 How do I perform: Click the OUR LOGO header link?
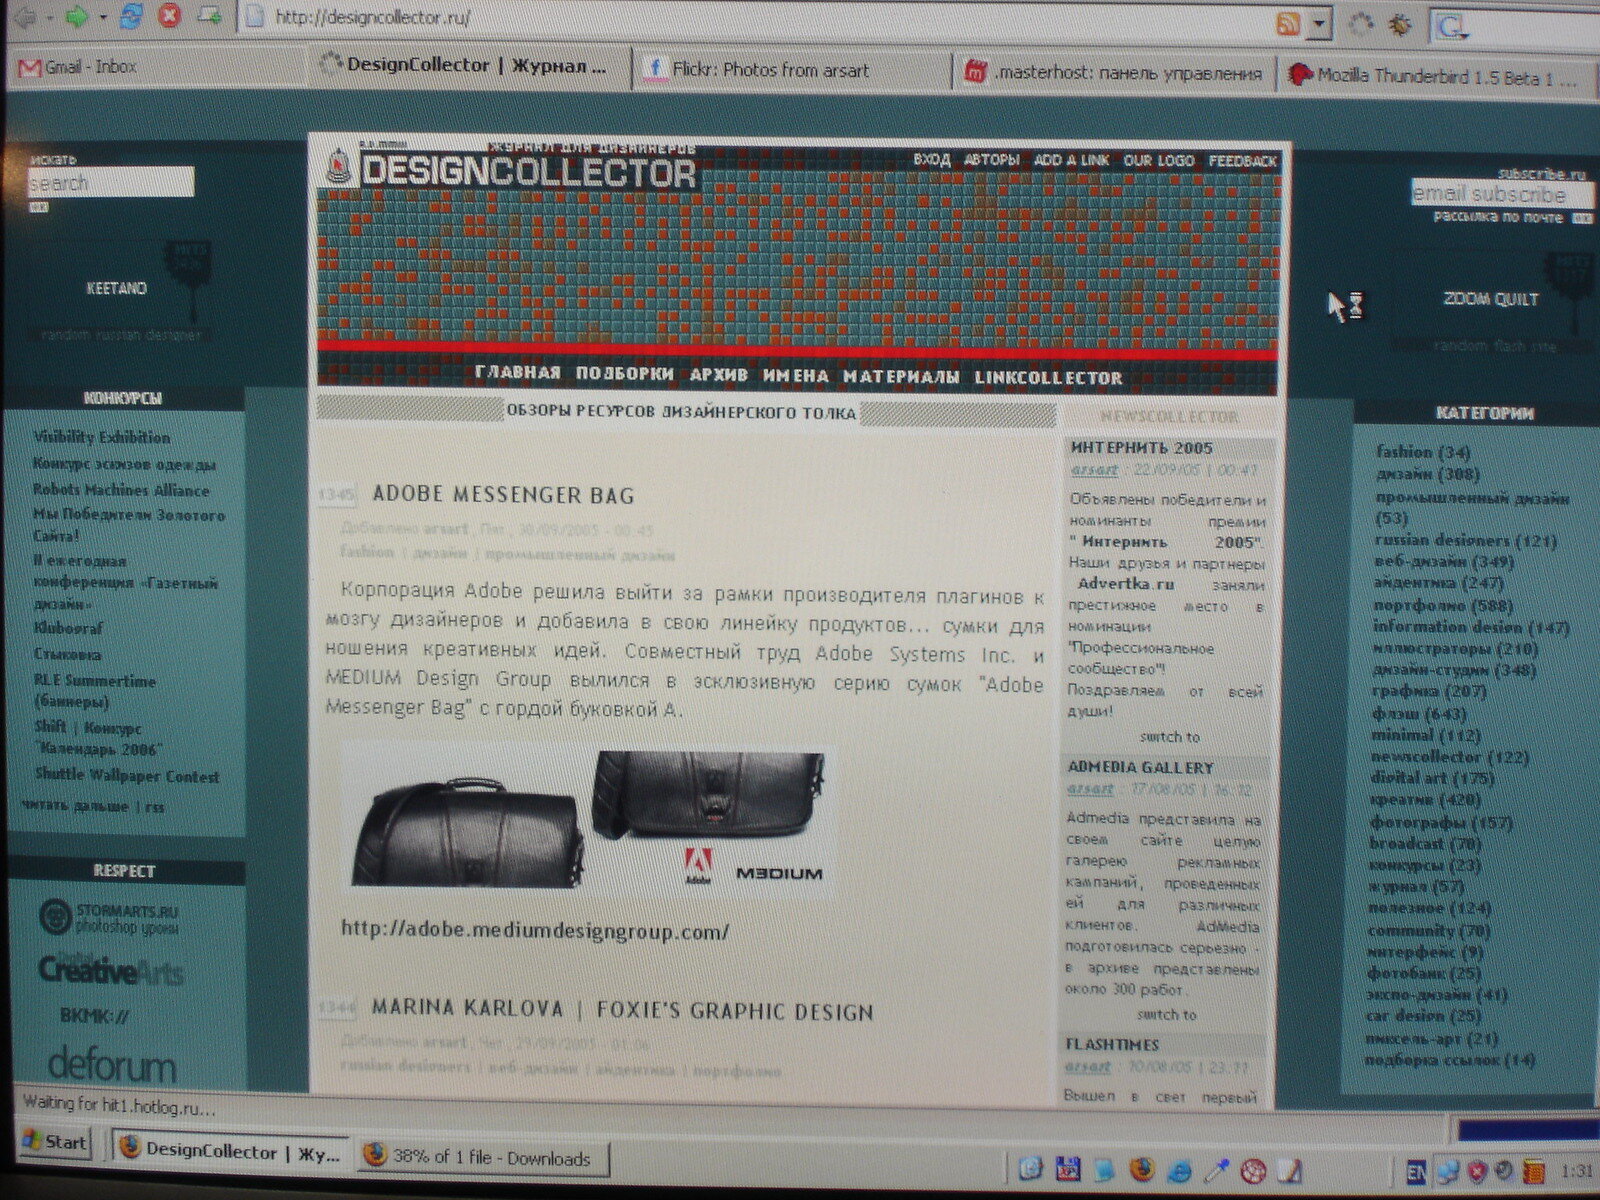tap(1158, 161)
